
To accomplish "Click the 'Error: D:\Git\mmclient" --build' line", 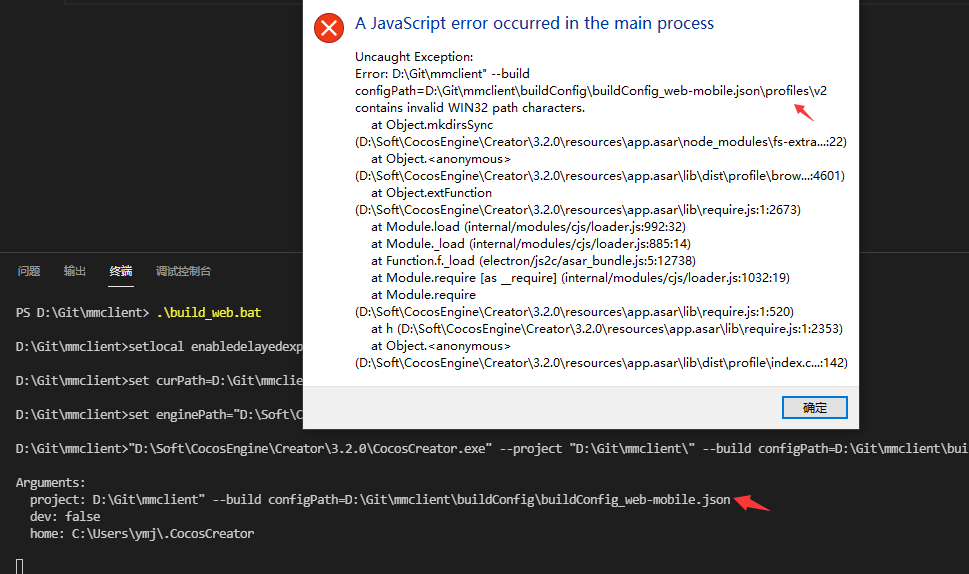I will [x=442, y=74].
